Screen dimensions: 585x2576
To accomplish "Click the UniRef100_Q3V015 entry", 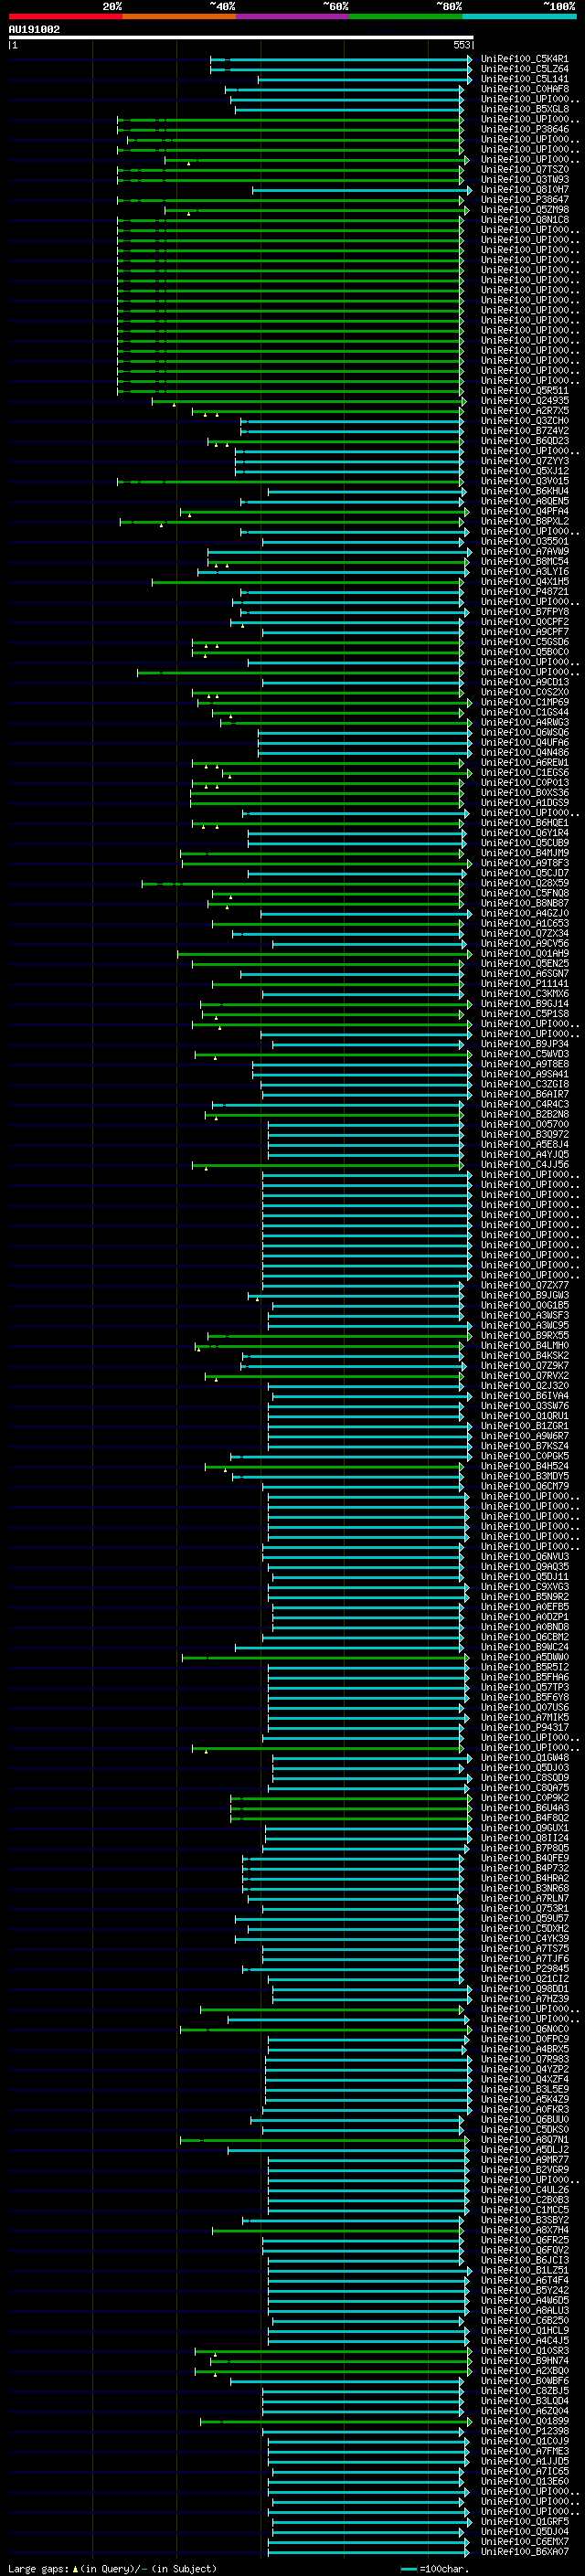I will pyautogui.click(x=524, y=481).
